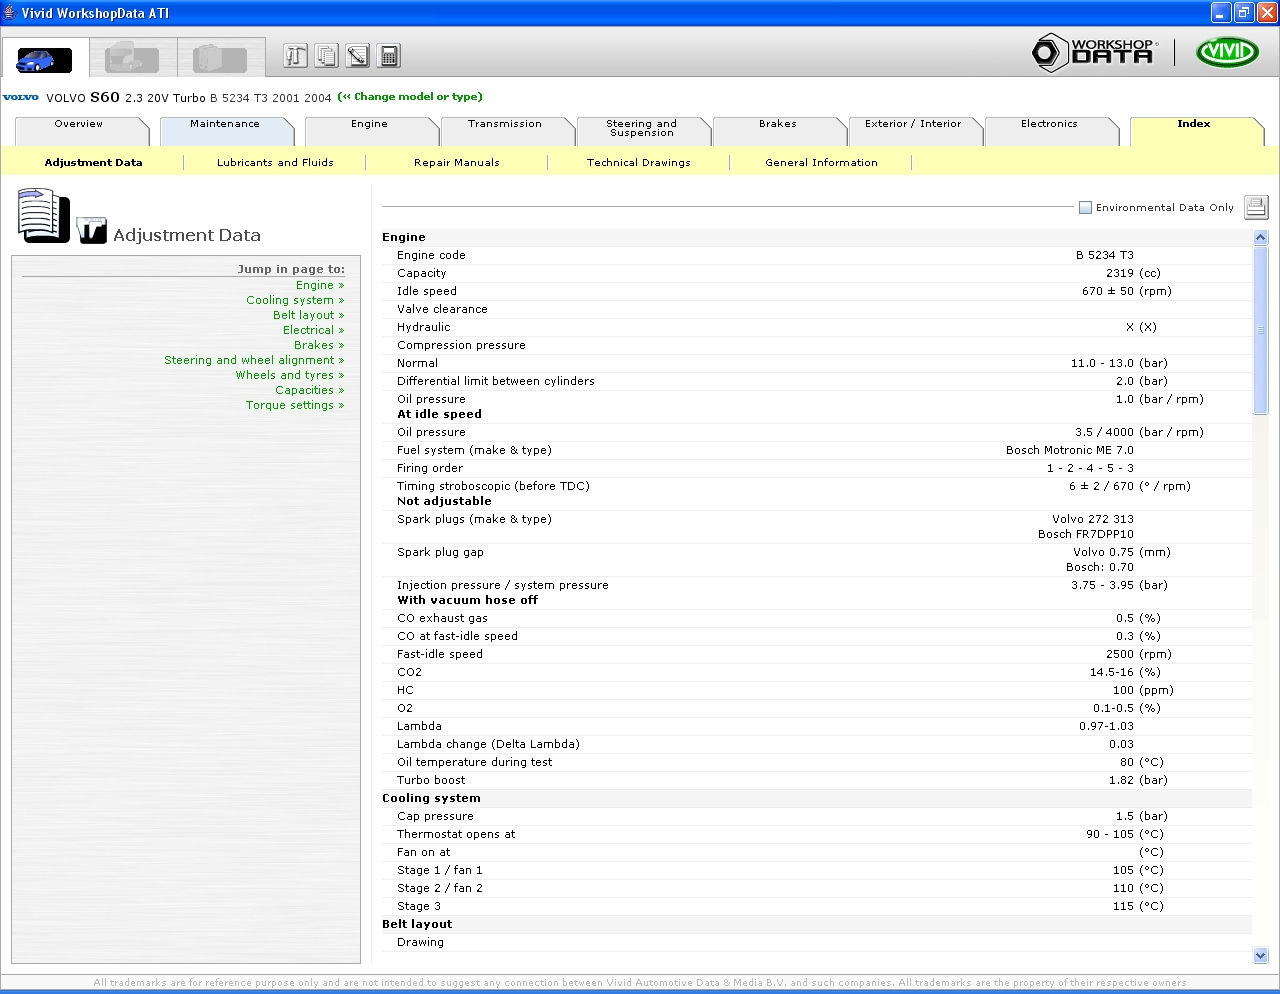This screenshot has height=994, width=1280.
Task: Click the Adjustment Data document icon
Action: point(44,215)
